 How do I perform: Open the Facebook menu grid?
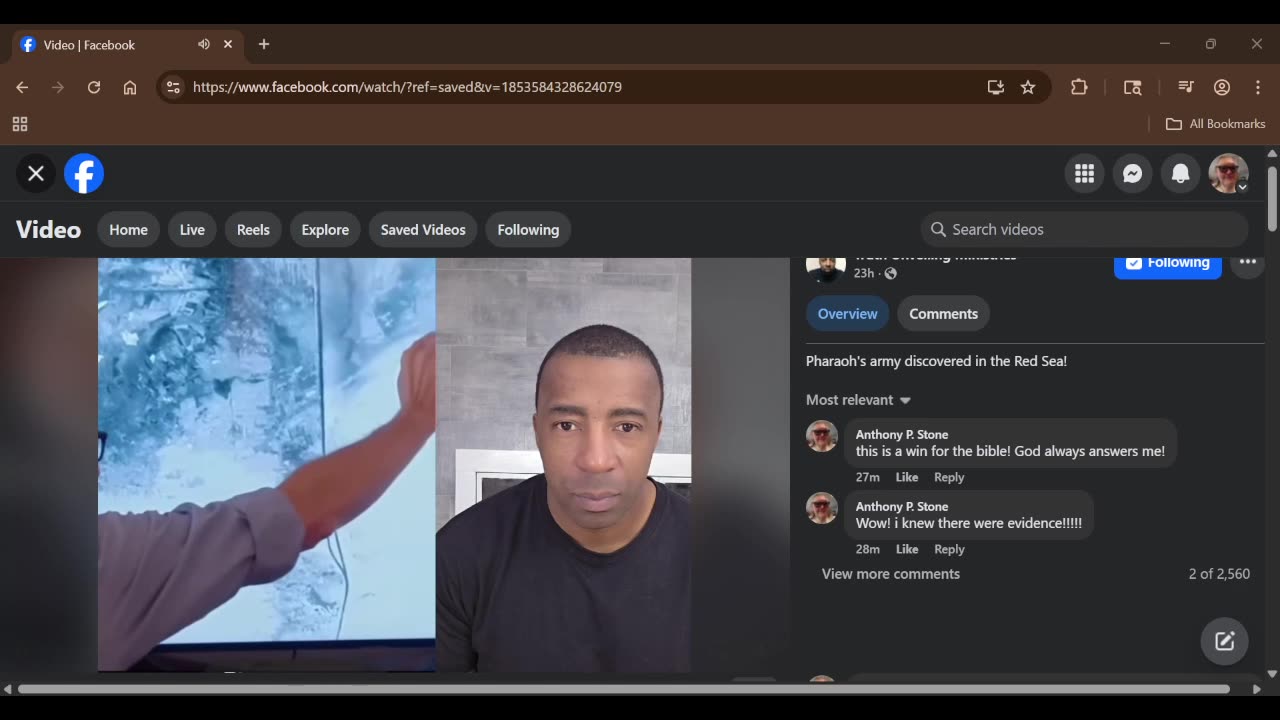[x=1085, y=174]
